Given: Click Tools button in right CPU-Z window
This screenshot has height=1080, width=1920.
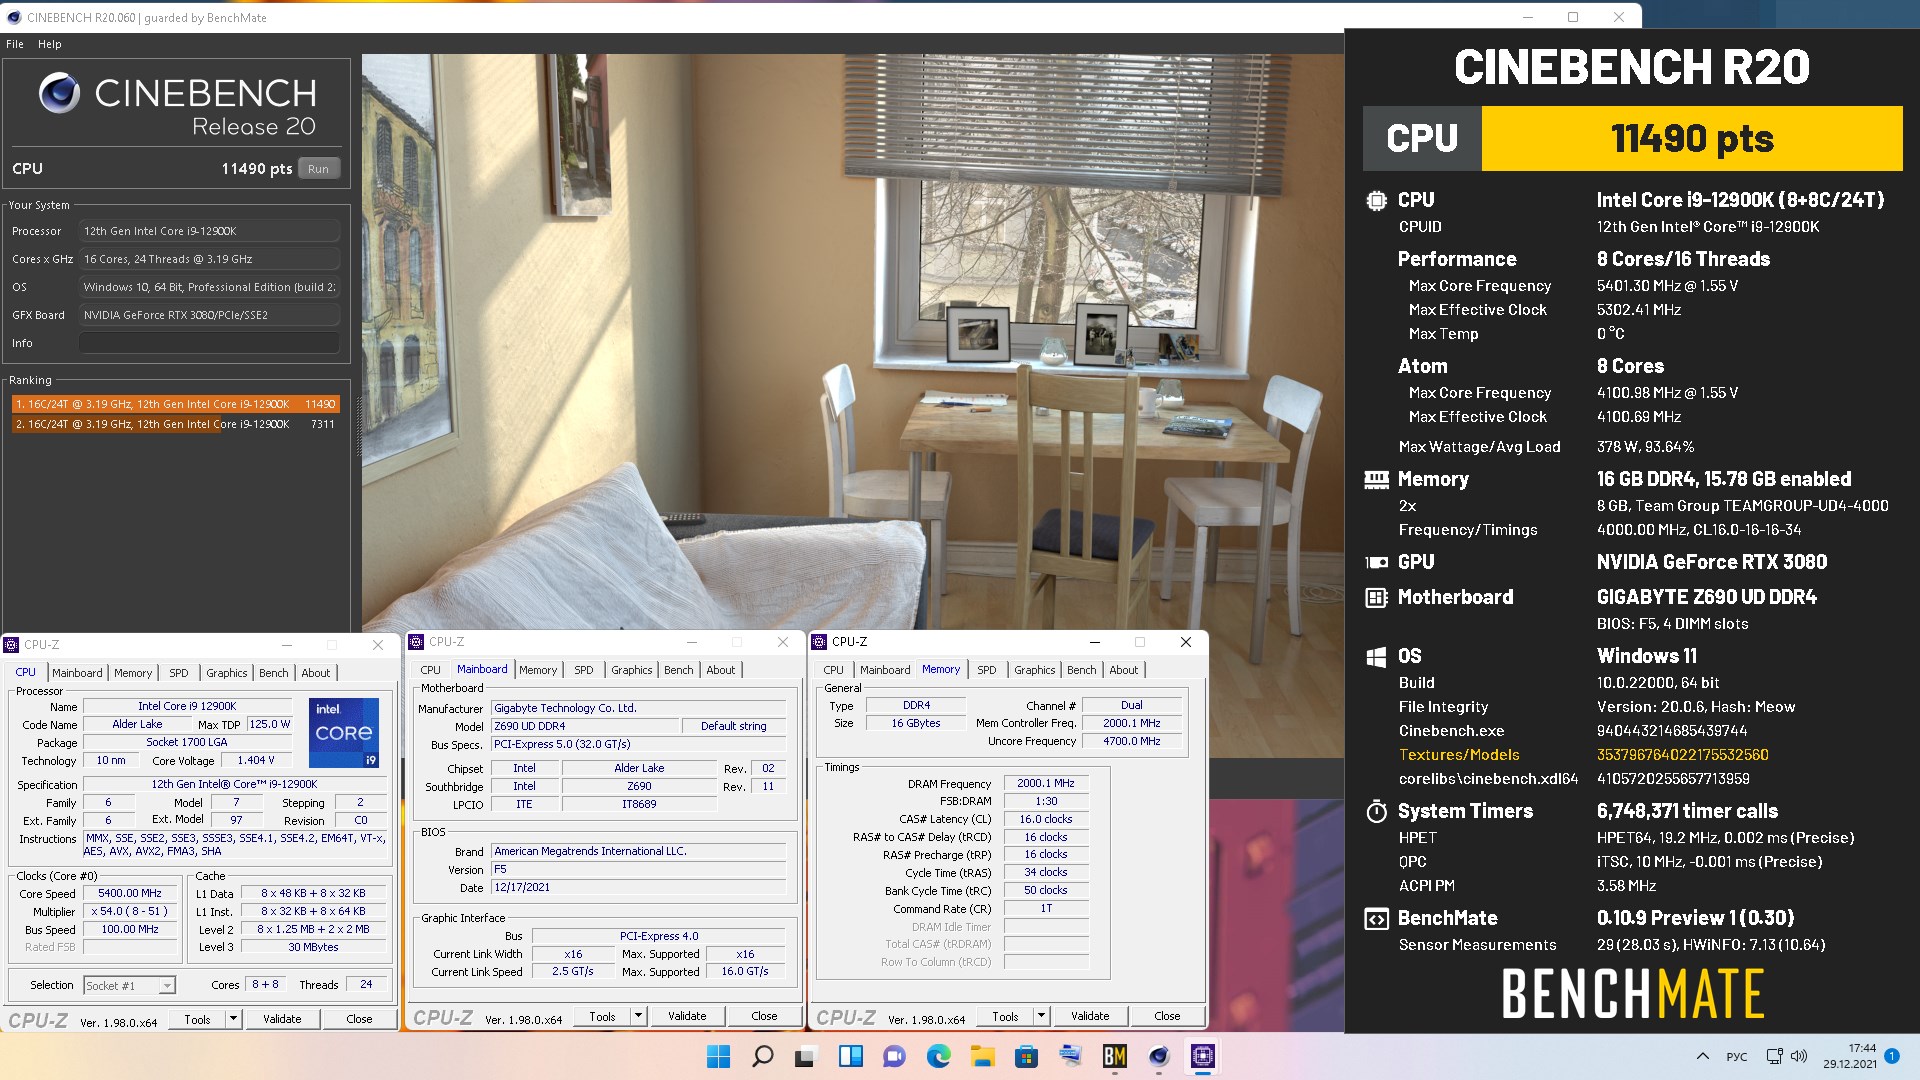Looking at the screenshot, I should (1005, 1016).
